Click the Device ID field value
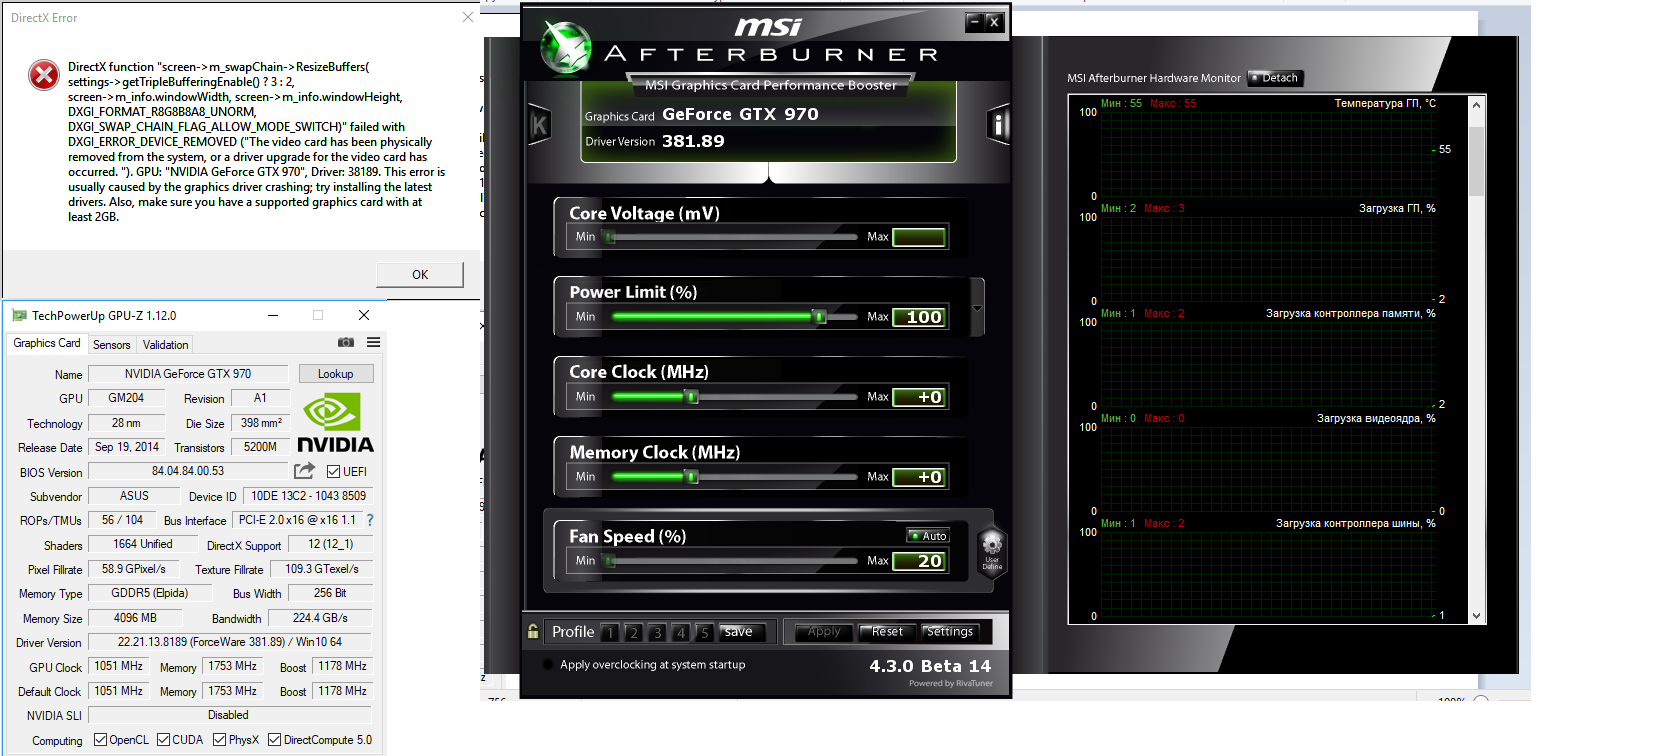Image resolution: width=1653 pixels, height=756 pixels. pyautogui.click(x=308, y=496)
